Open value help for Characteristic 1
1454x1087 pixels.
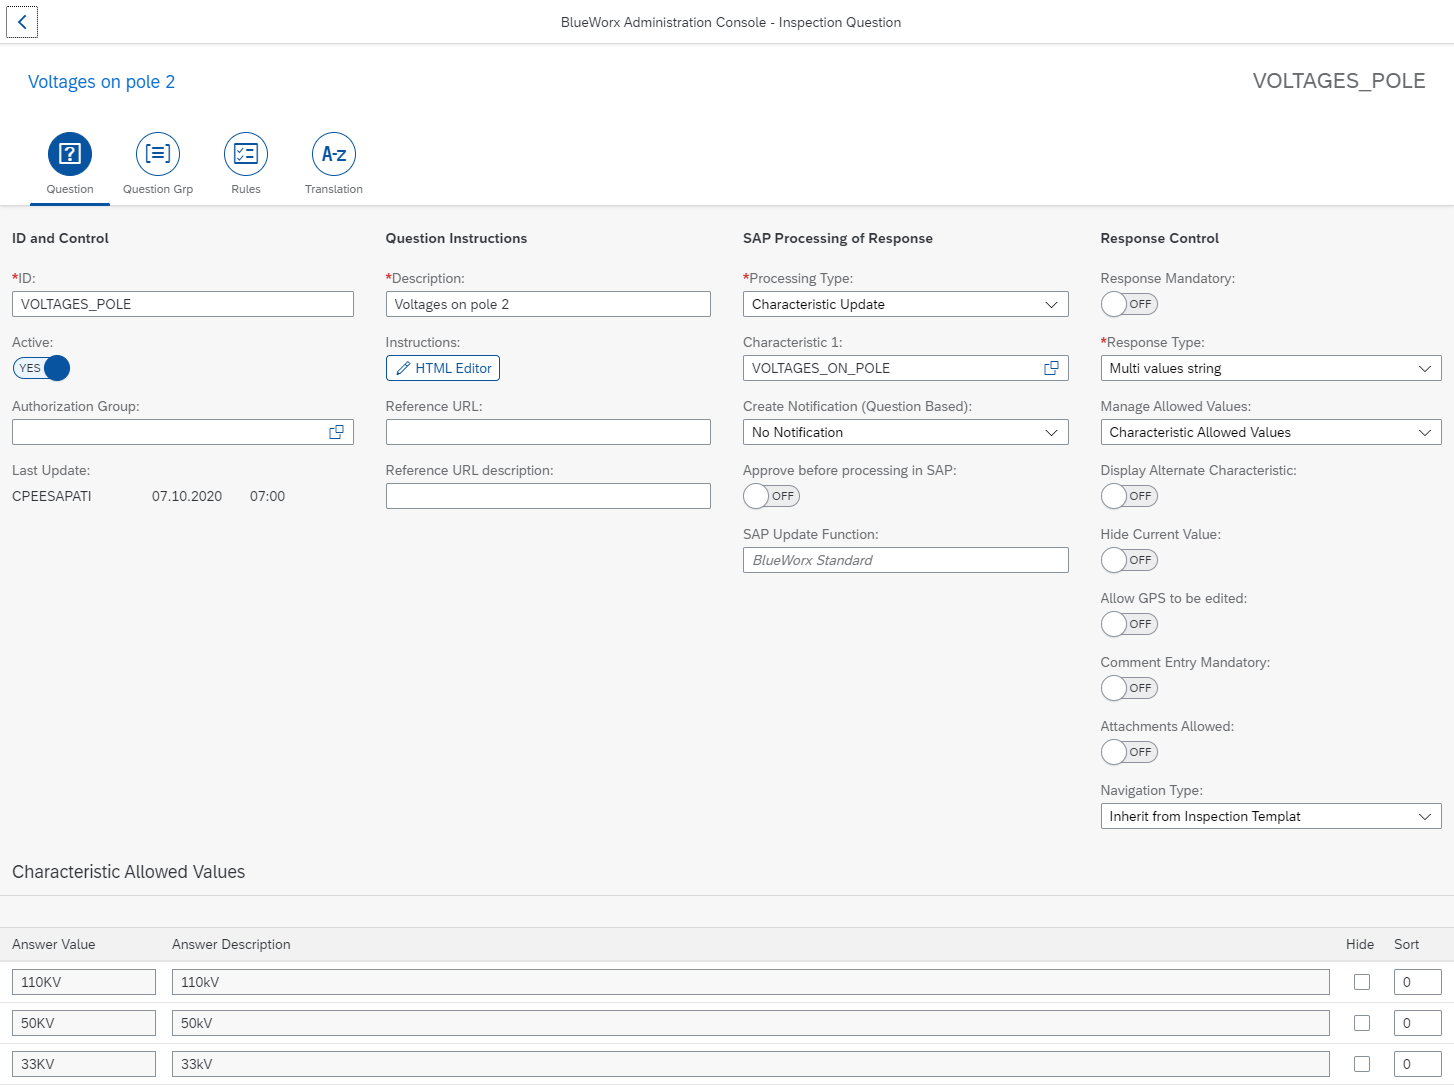point(1051,368)
